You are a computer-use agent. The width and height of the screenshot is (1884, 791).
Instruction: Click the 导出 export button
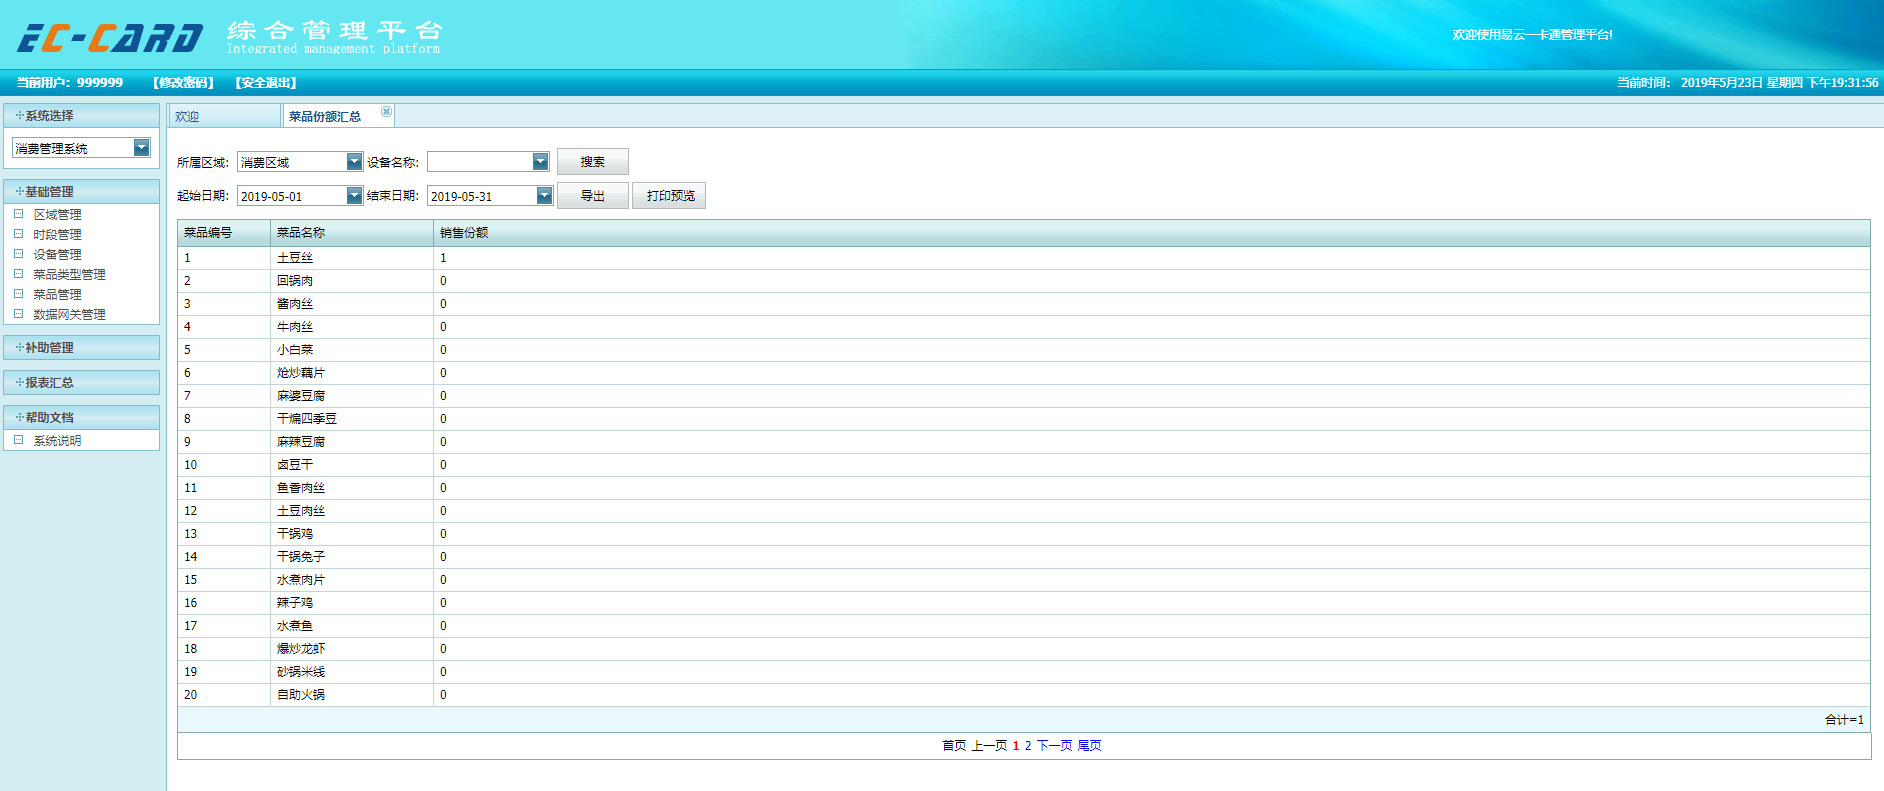[593, 196]
